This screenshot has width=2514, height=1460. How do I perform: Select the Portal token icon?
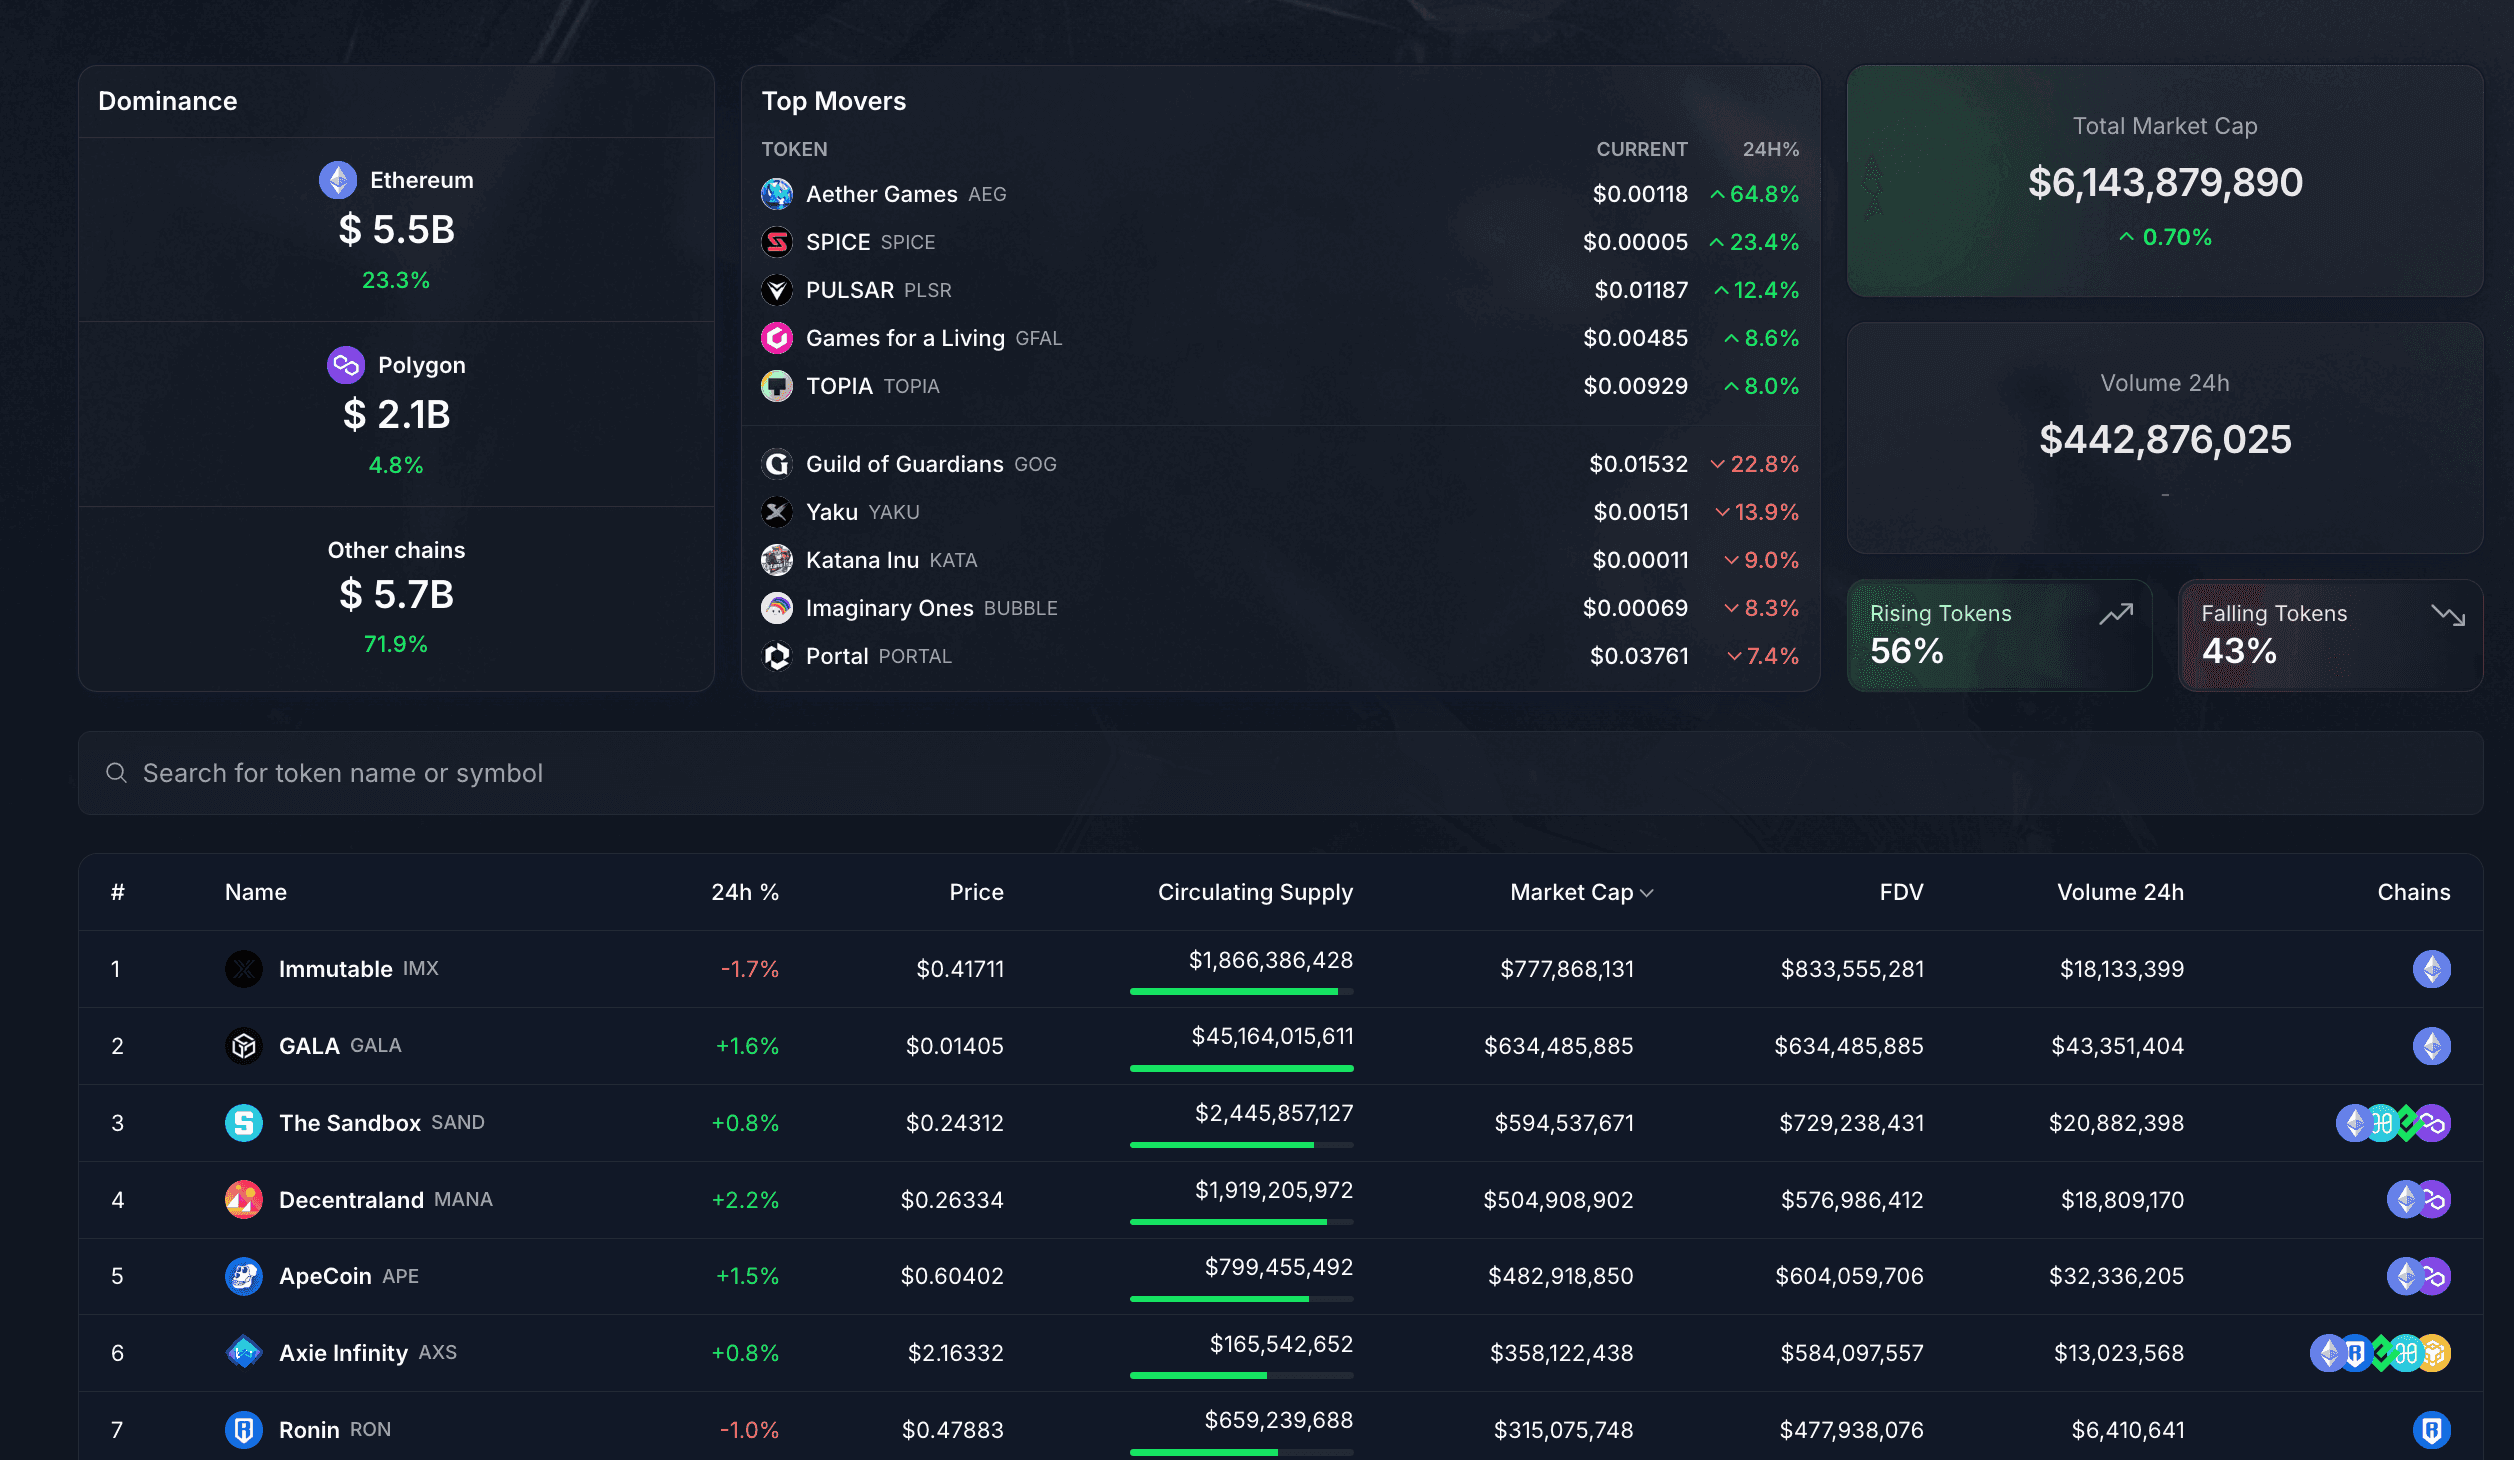pos(777,656)
